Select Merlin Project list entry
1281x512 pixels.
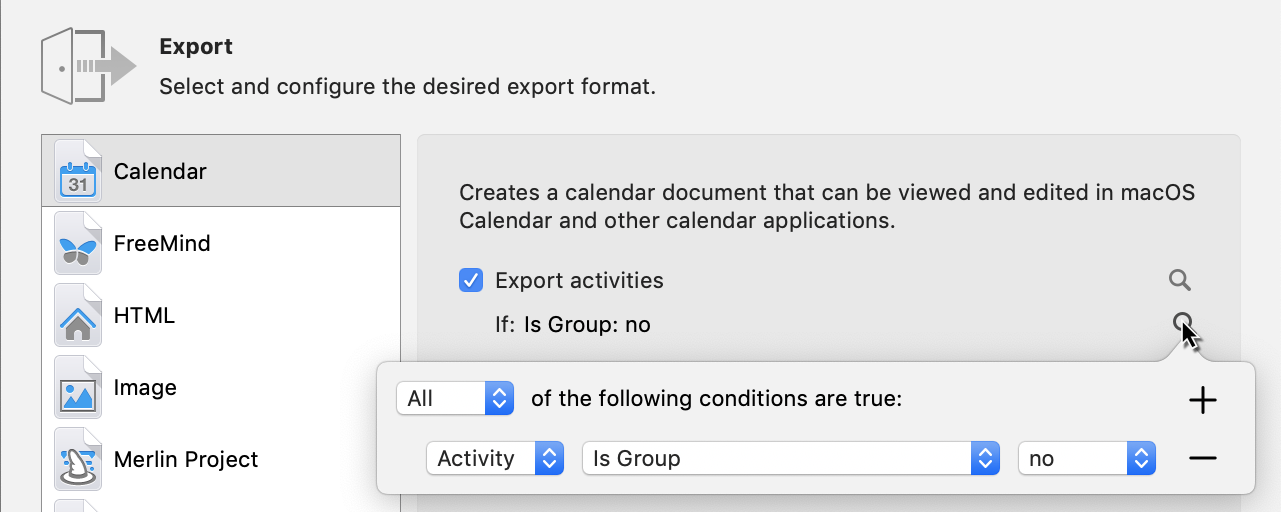pos(186,460)
